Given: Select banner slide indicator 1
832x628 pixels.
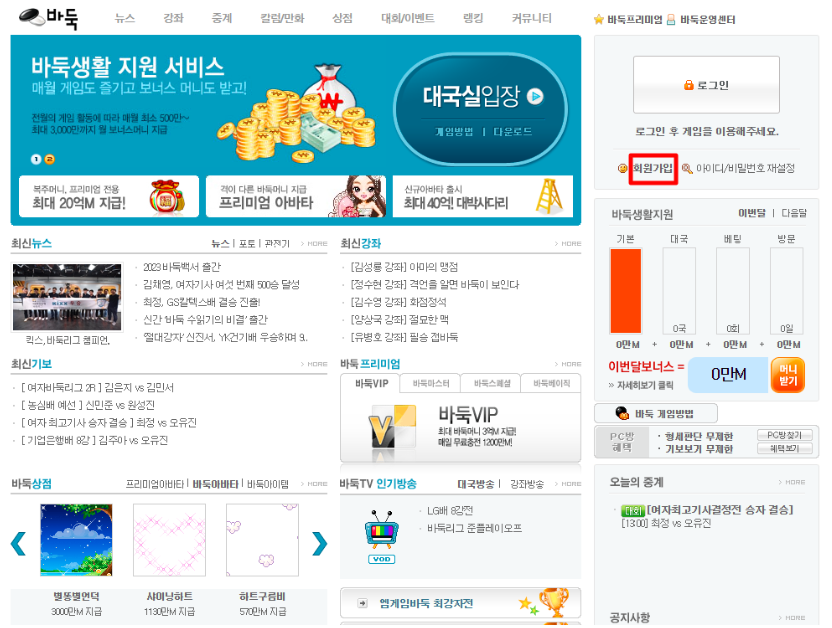Looking at the screenshot, I should [36, 159].
